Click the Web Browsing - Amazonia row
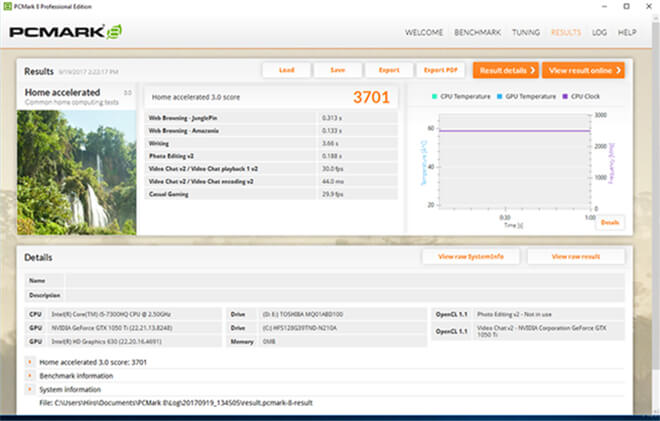The width and height of the screenshot is (660, 421). click(271, 131)
